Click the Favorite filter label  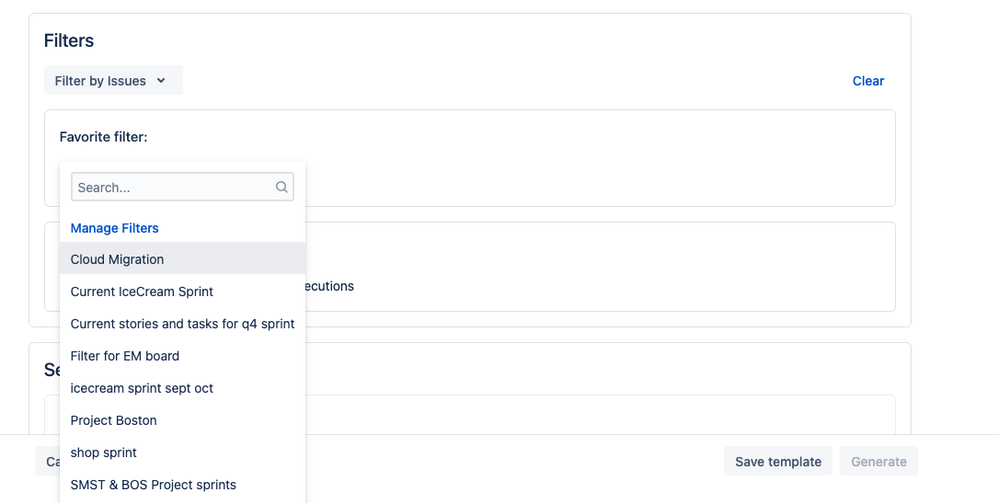[103, 136]
